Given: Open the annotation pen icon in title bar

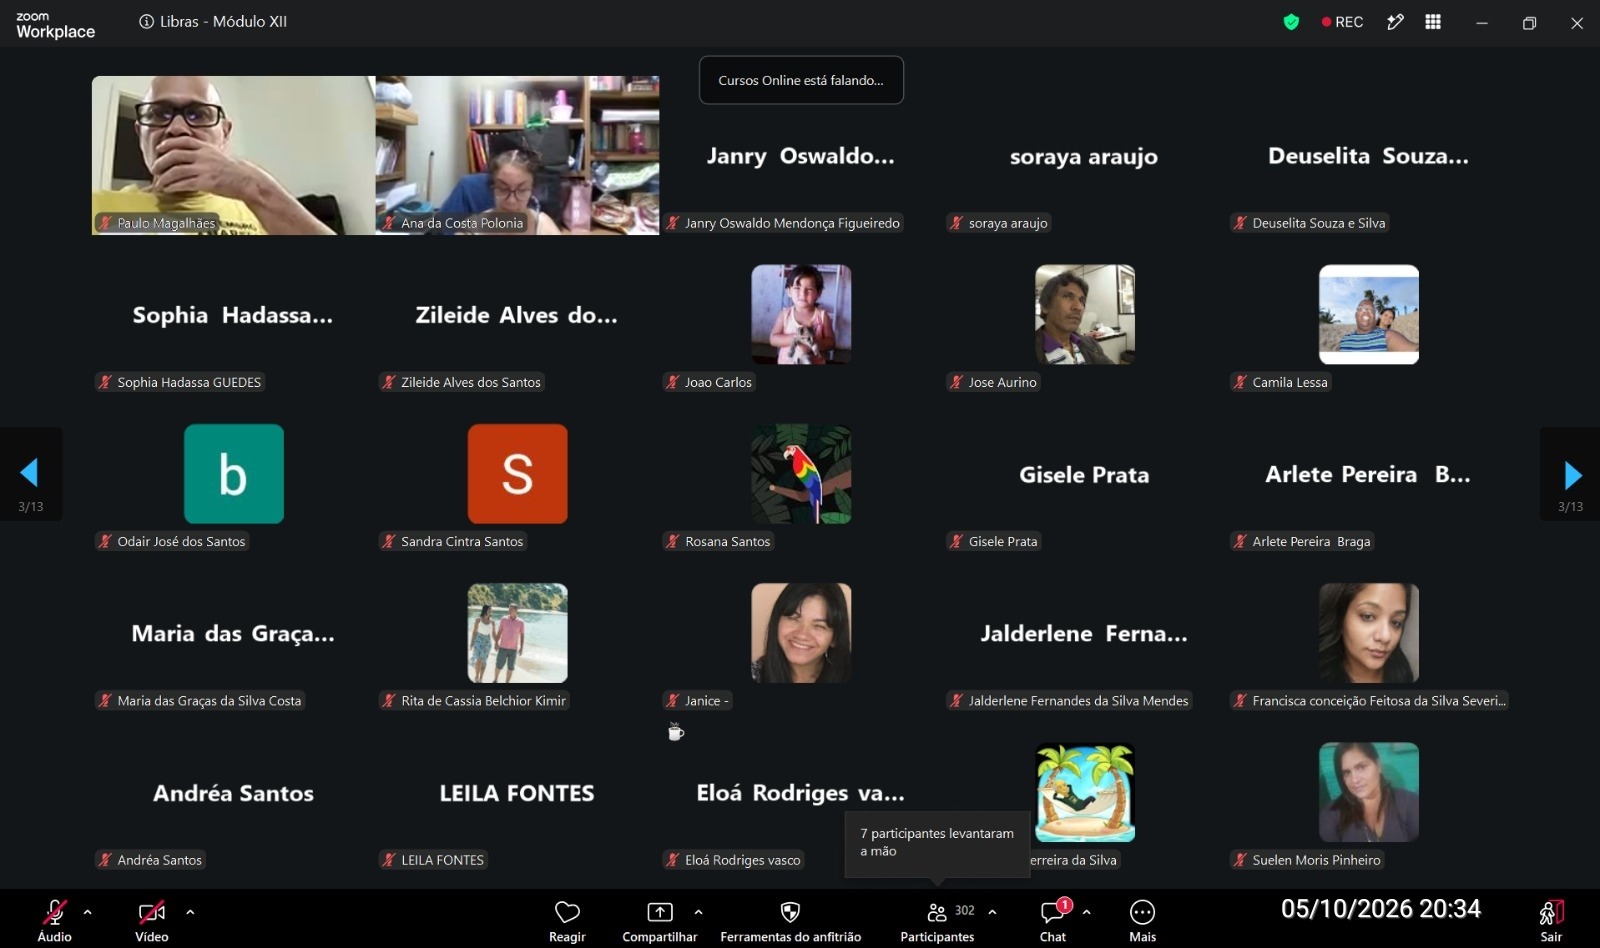Looking at the screenshot, I should (1395, 22).
